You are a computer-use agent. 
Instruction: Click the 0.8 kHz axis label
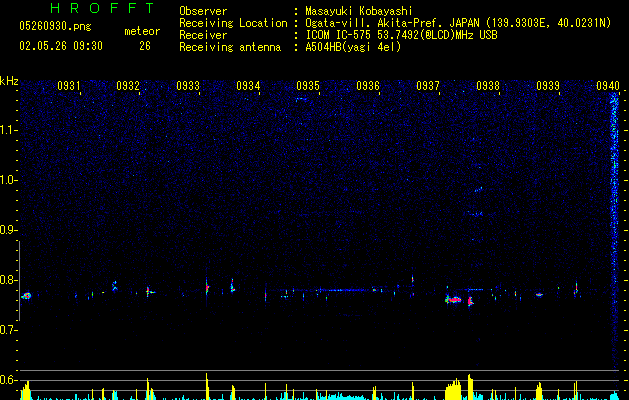click(x=9, y=280)
